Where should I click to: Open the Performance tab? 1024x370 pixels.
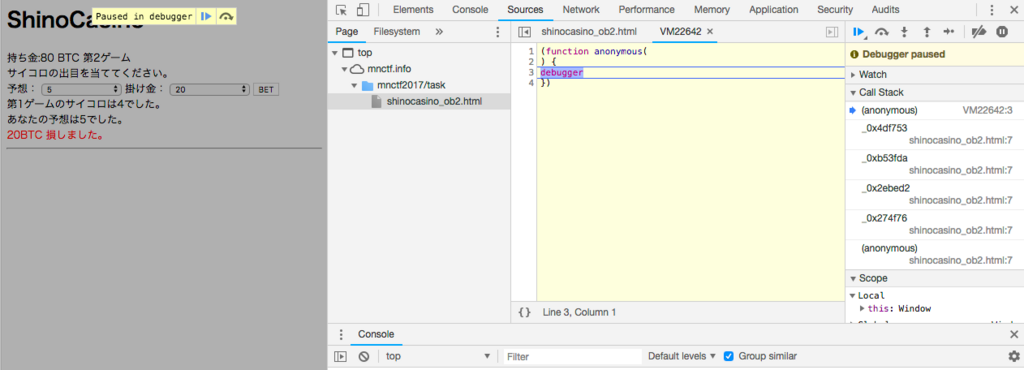point(647,10)
